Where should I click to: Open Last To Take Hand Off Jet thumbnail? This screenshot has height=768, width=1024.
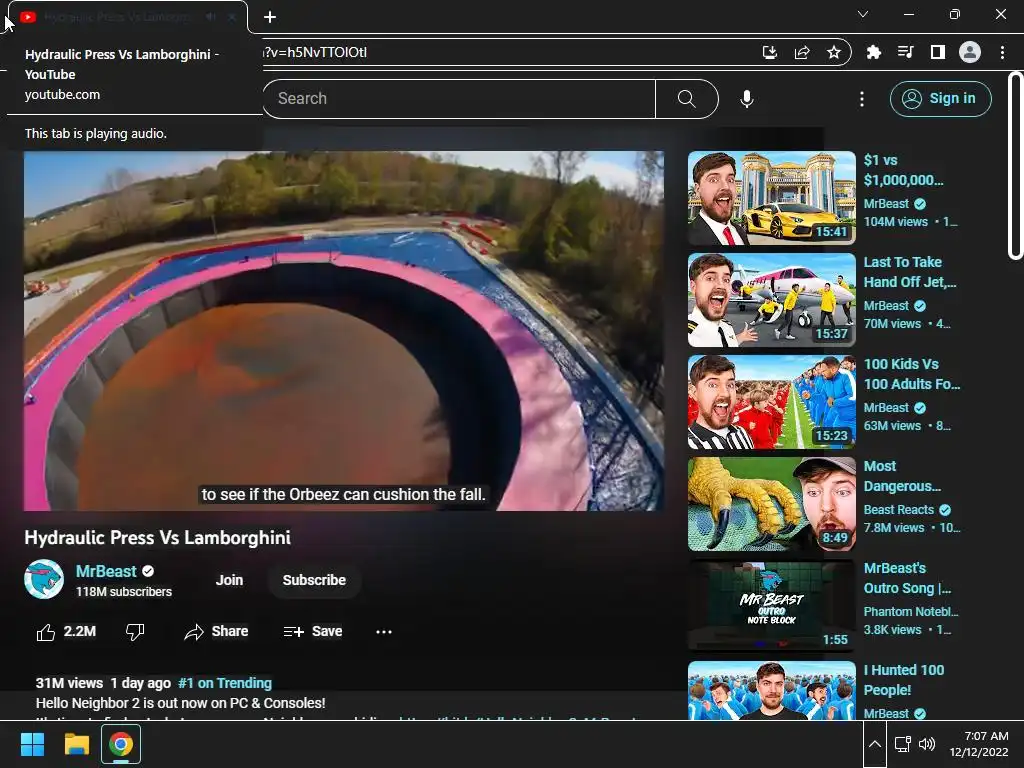pos(772,300)
